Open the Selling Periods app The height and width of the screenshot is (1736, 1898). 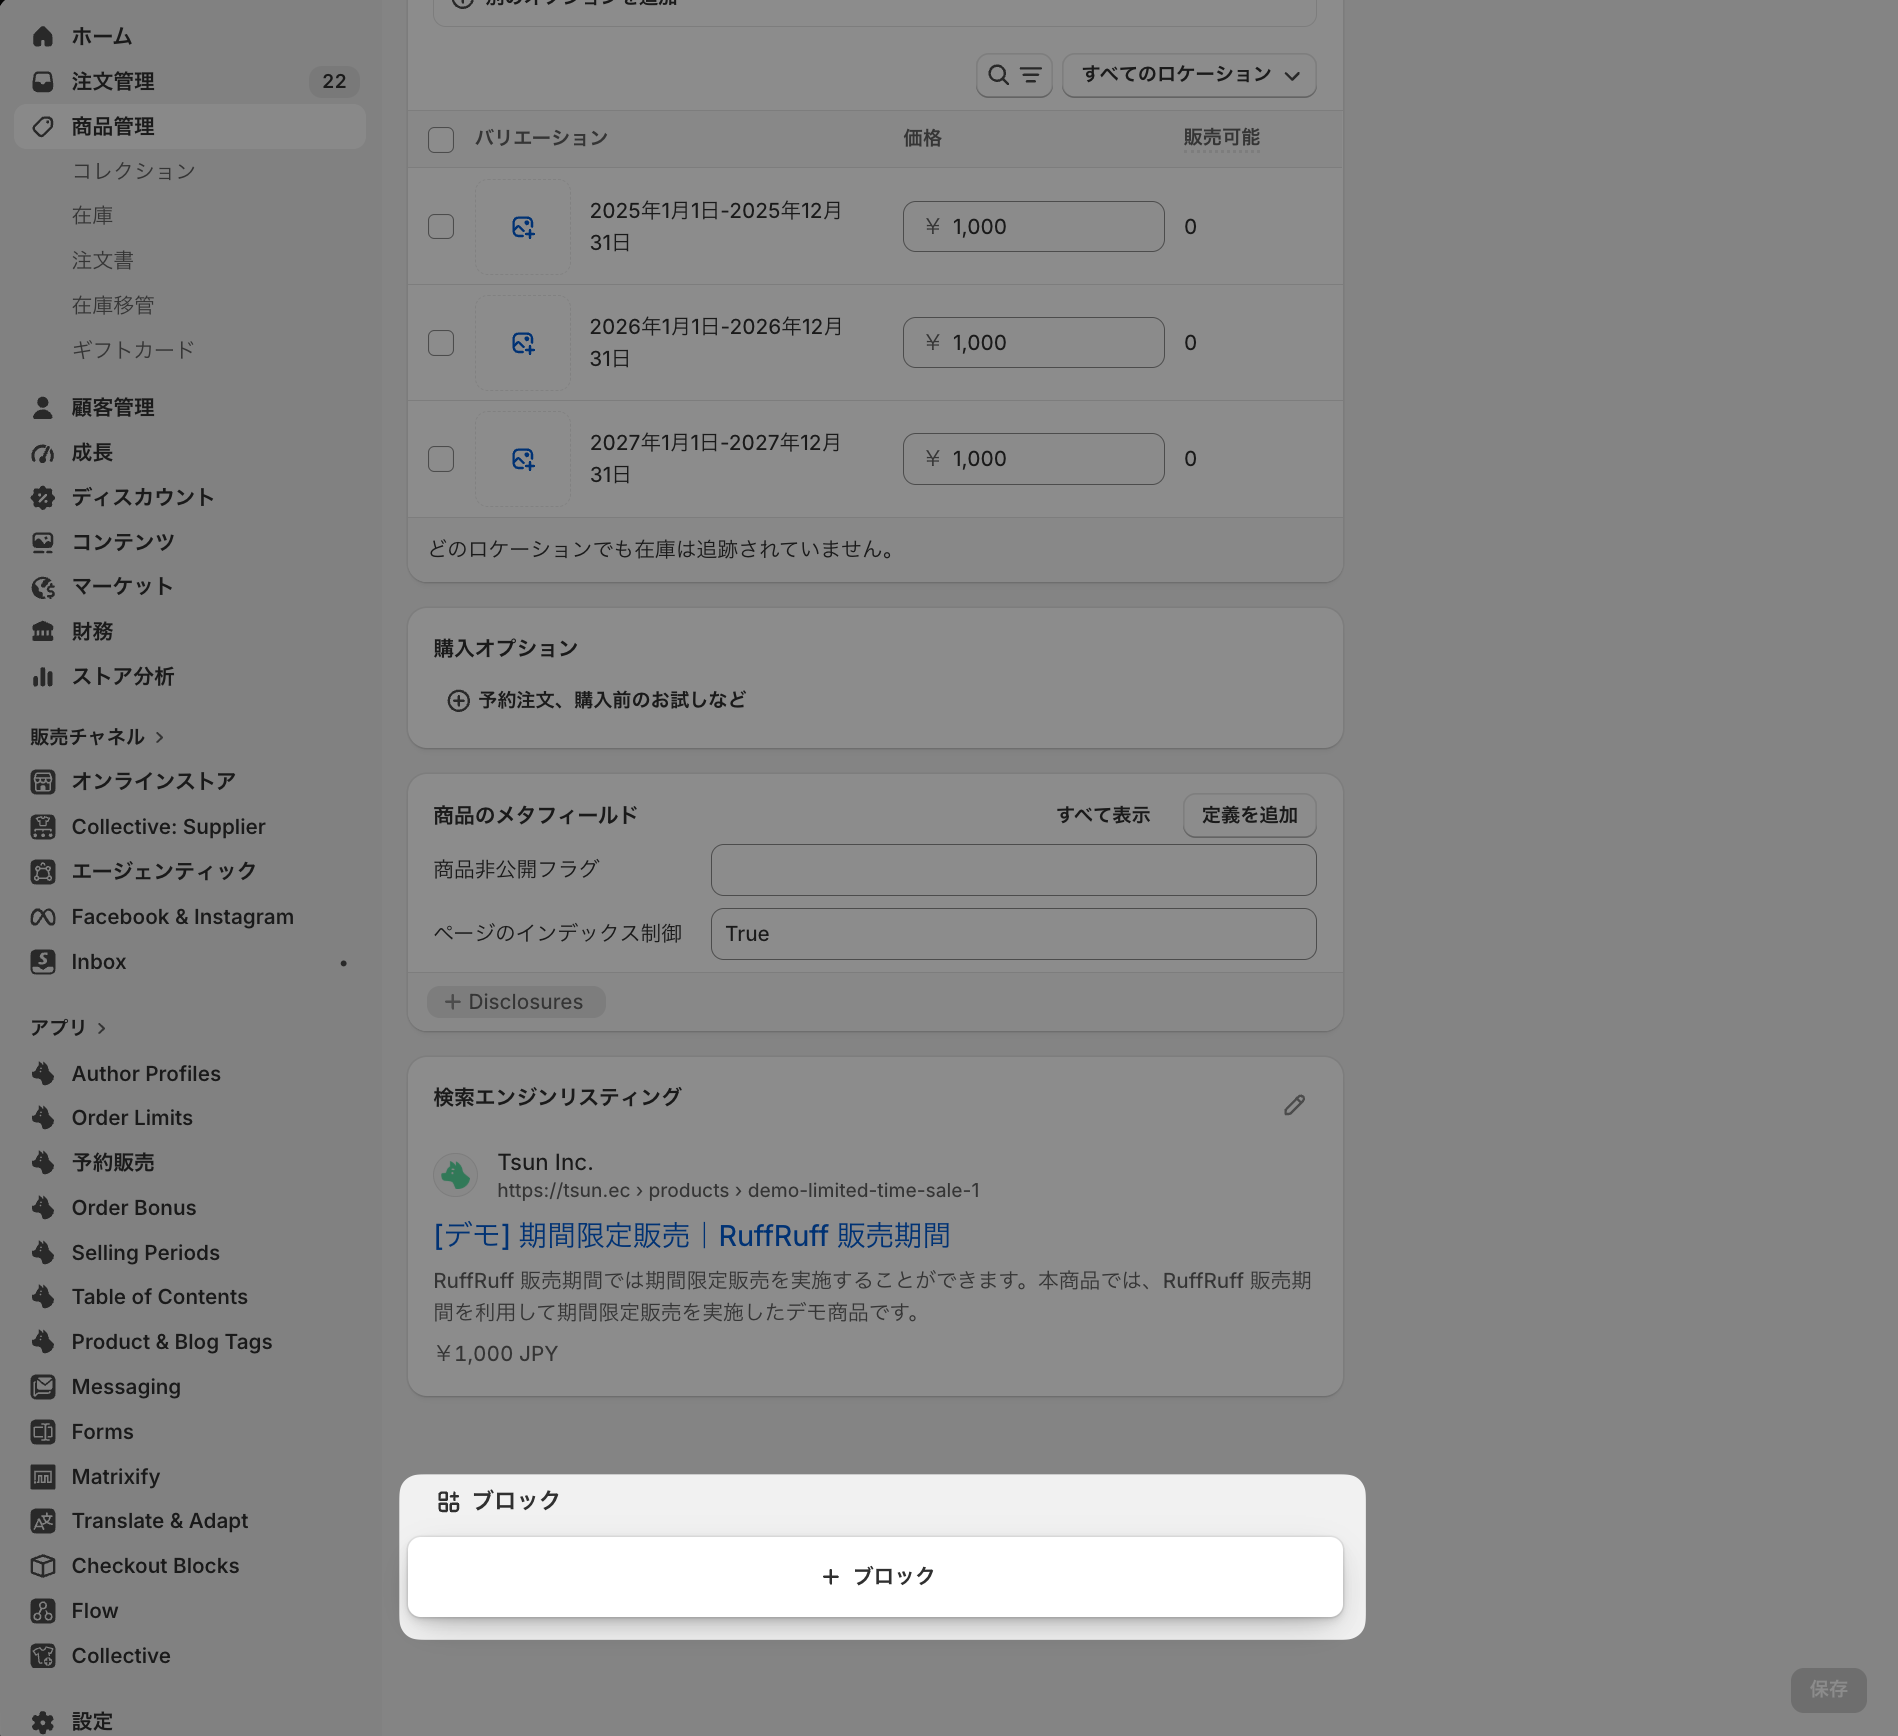click(145, 1253)
